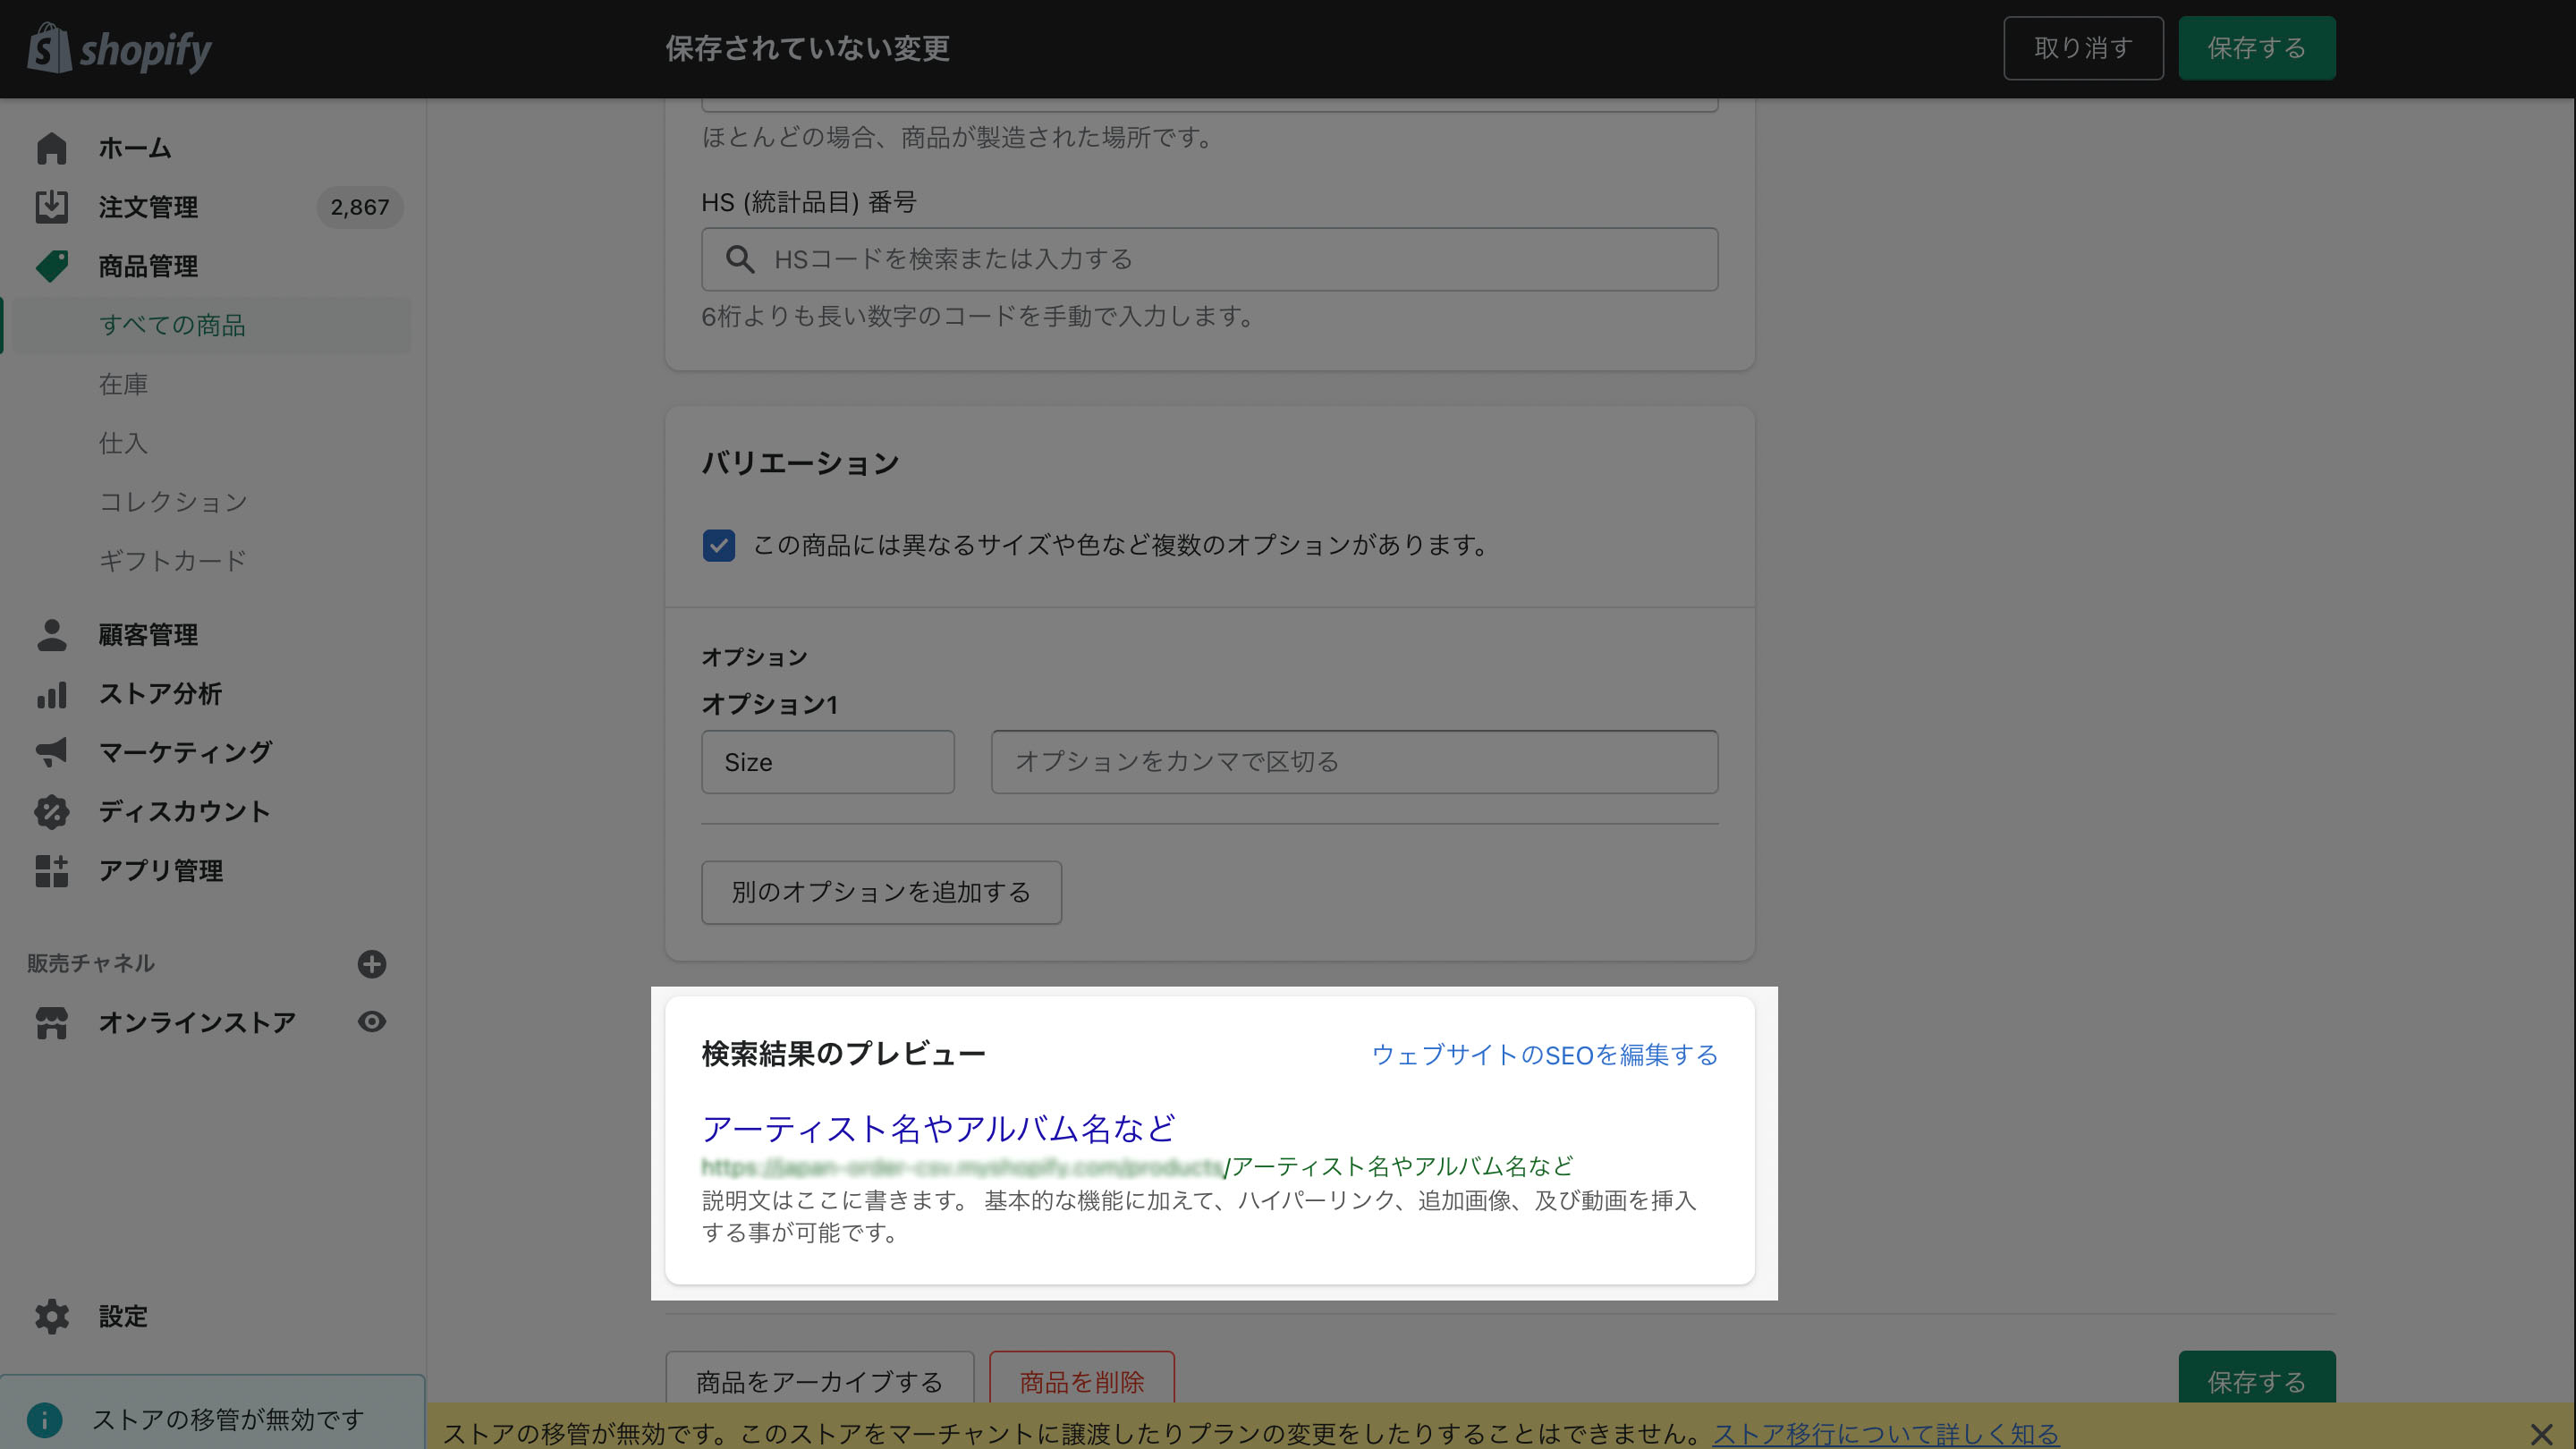Image resolution: width=2576 pixels, height=1449 pixels.
Task: View online store via eye icon
Action: (x=372, y=1021)
